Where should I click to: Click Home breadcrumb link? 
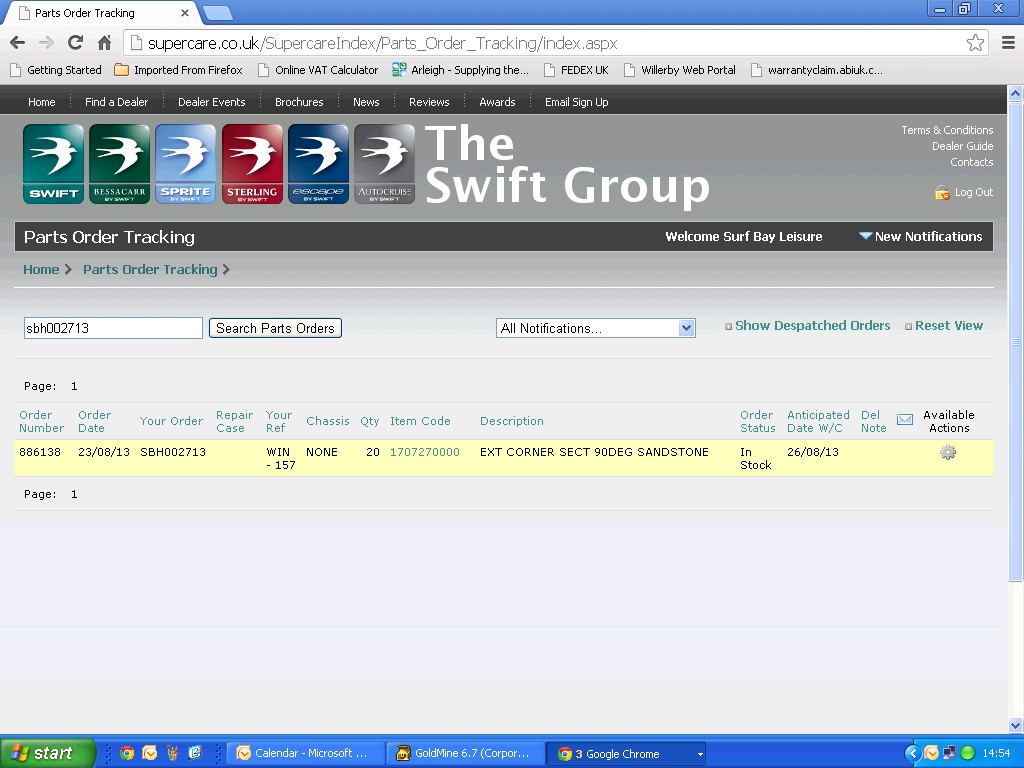(41, 269)
